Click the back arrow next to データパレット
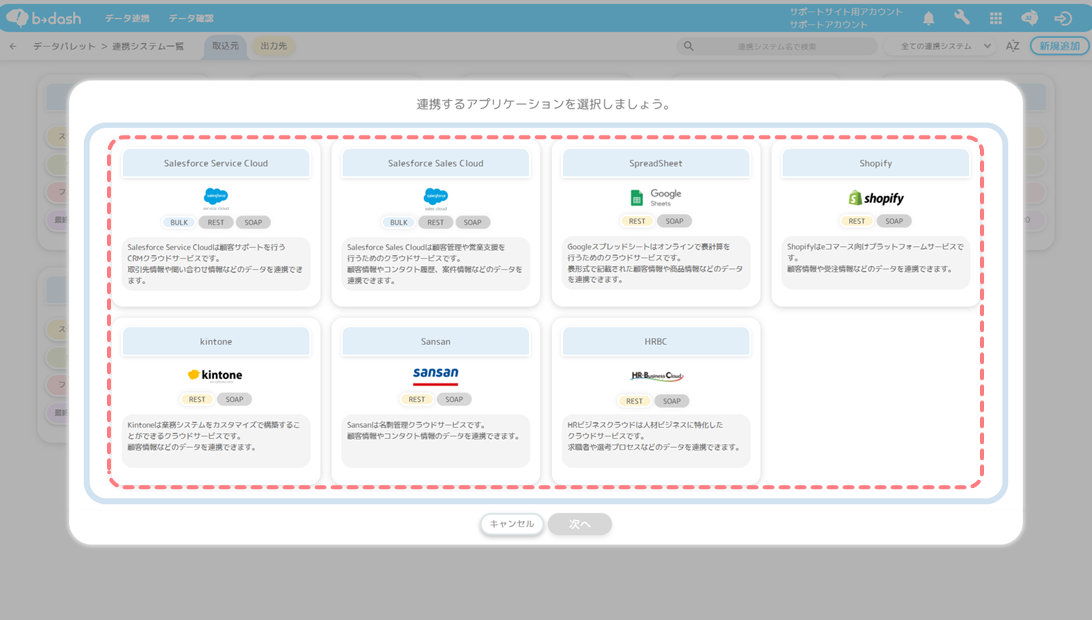Image resolution: width=1092 pixels, height=620 pixels. pyautogui.click(x=13, y=46)
